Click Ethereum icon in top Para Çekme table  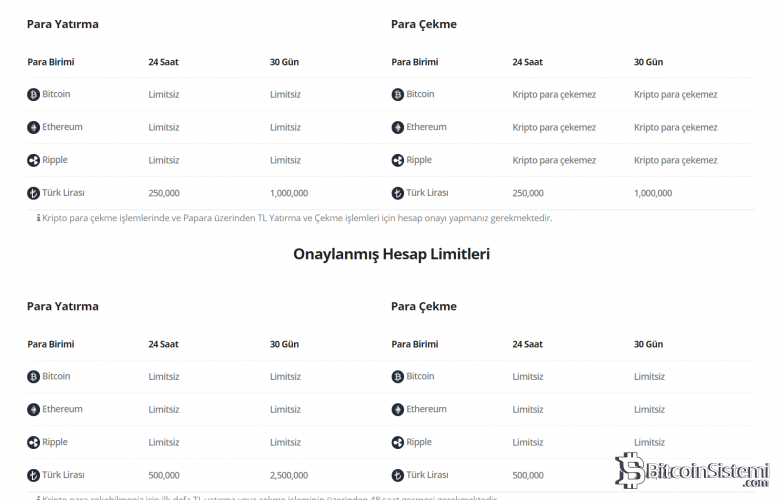pyautogui.click(x=397, y=128)
